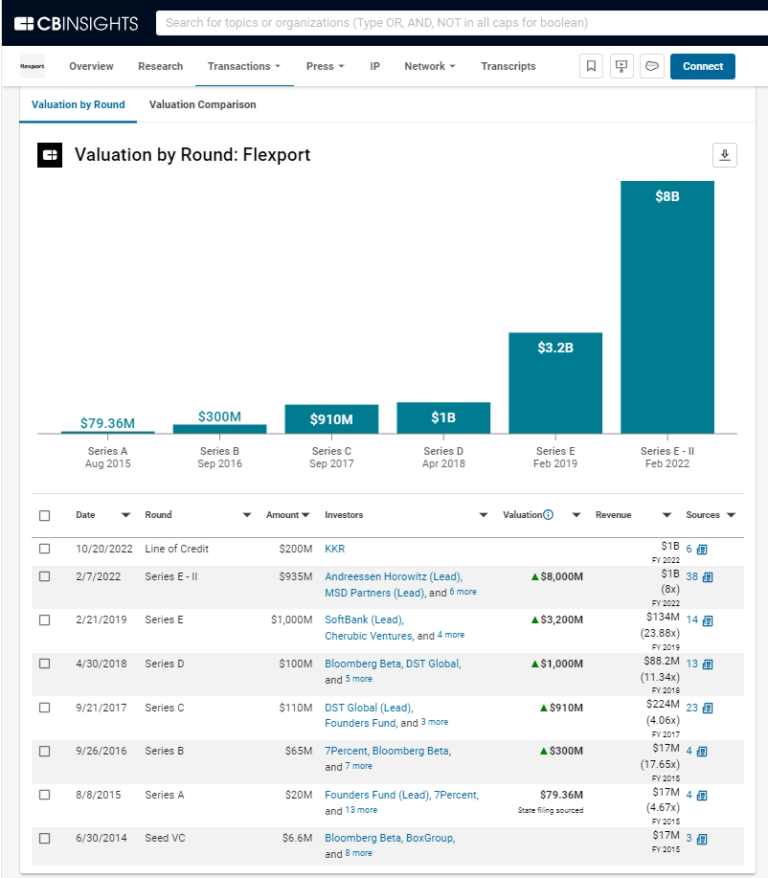This screenshot has width=768, height=878.
Task: Click the Flexport company logo tab icon
Action: [x=32, y=65]
